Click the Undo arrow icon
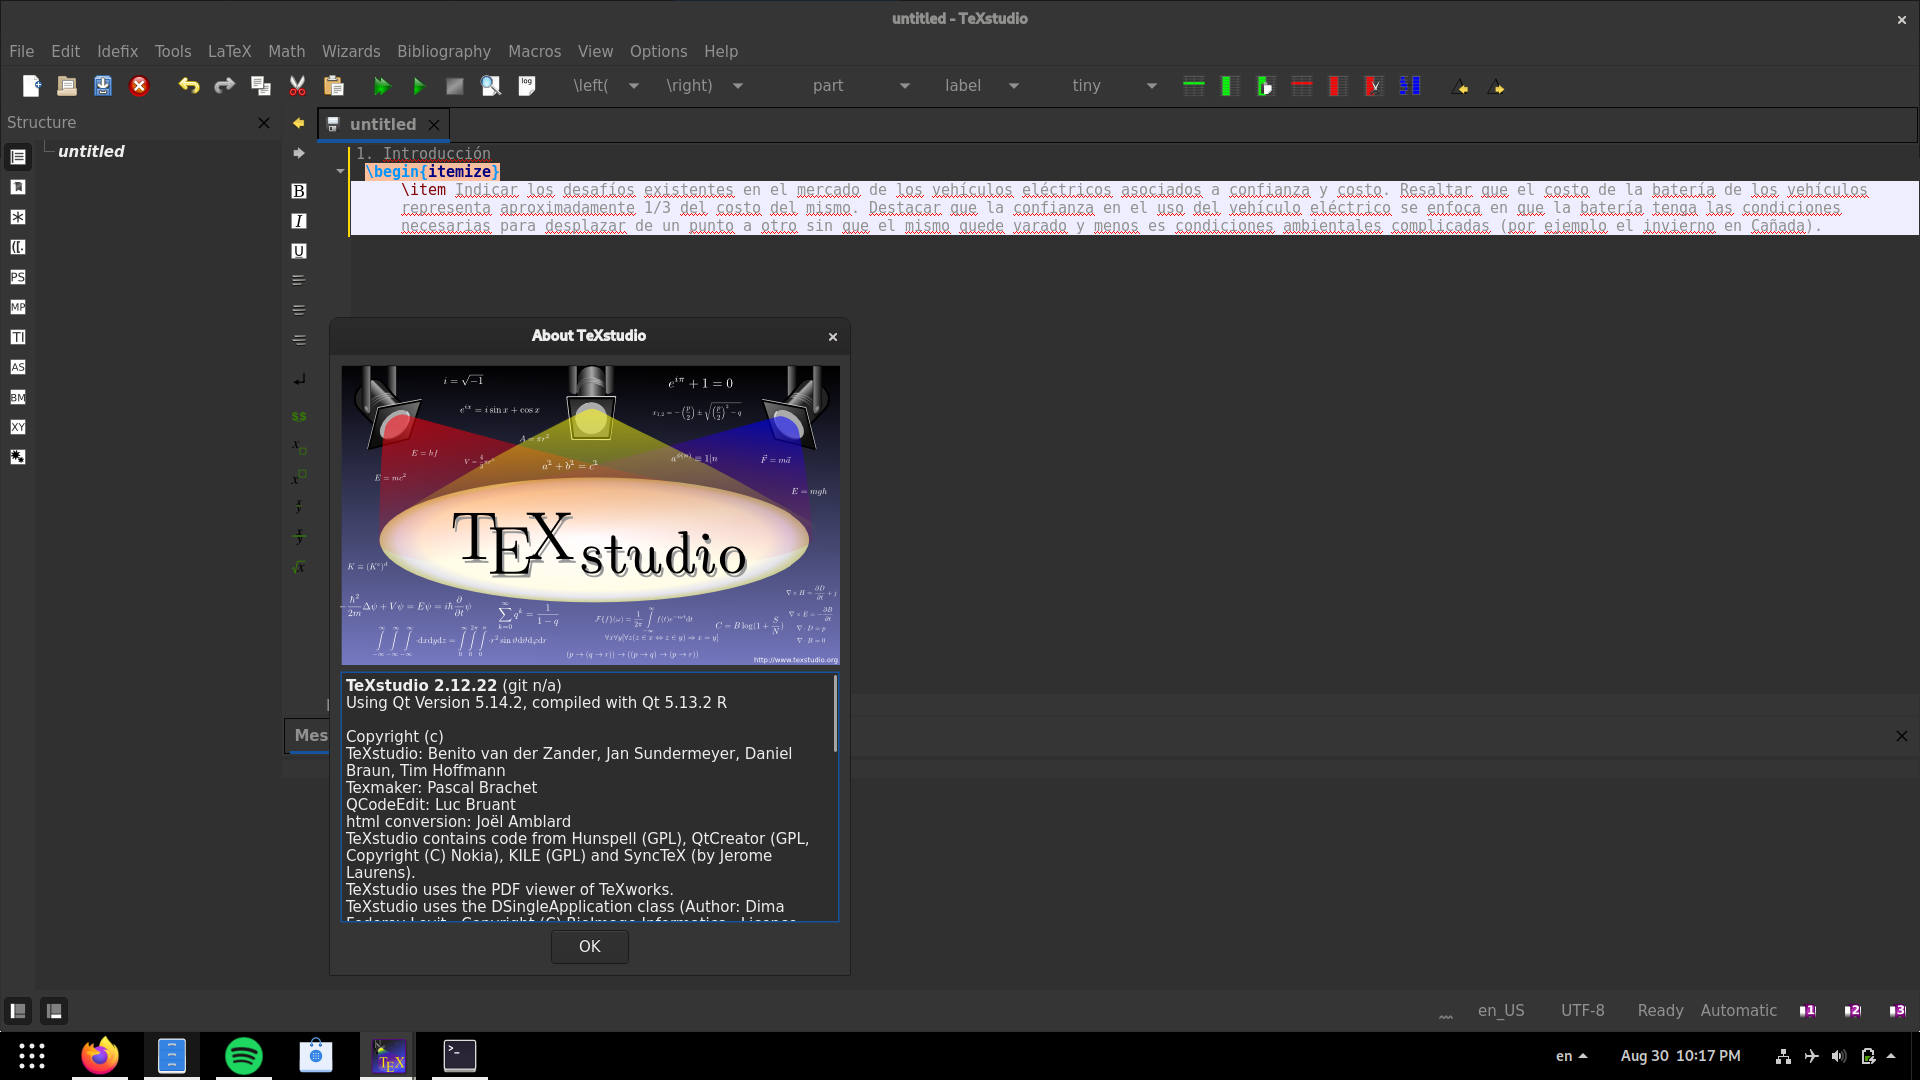The width and height of the screenshot is (1920, 1080). click(x=188, y=86)
